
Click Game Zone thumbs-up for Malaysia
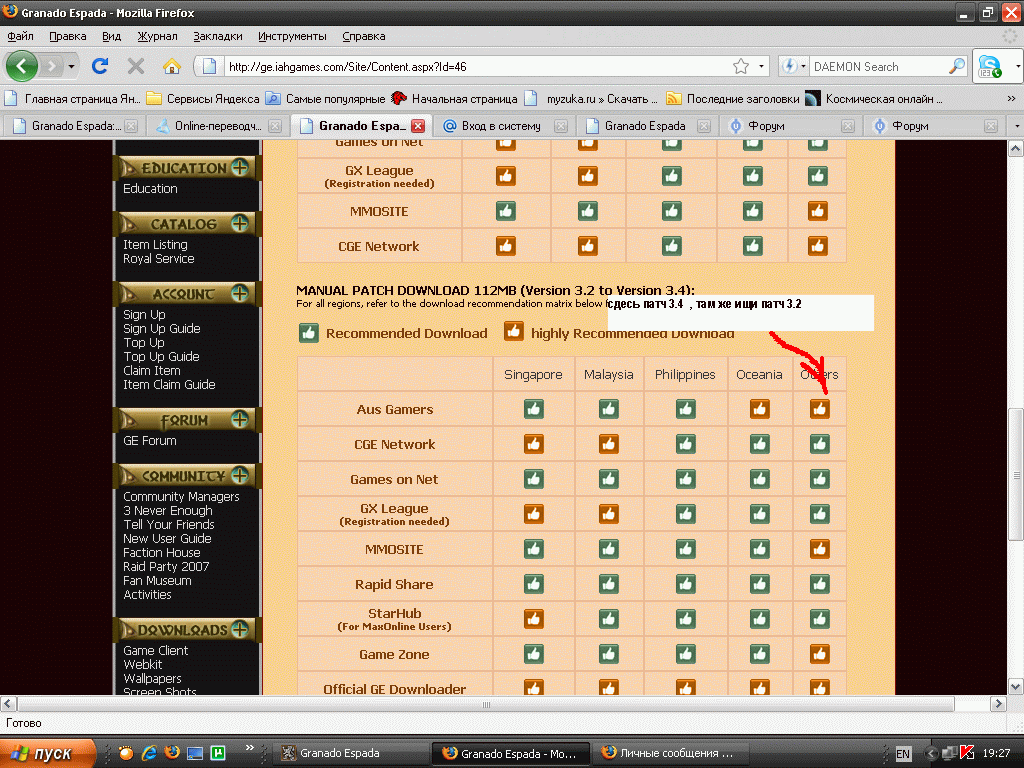coord(608,654)
